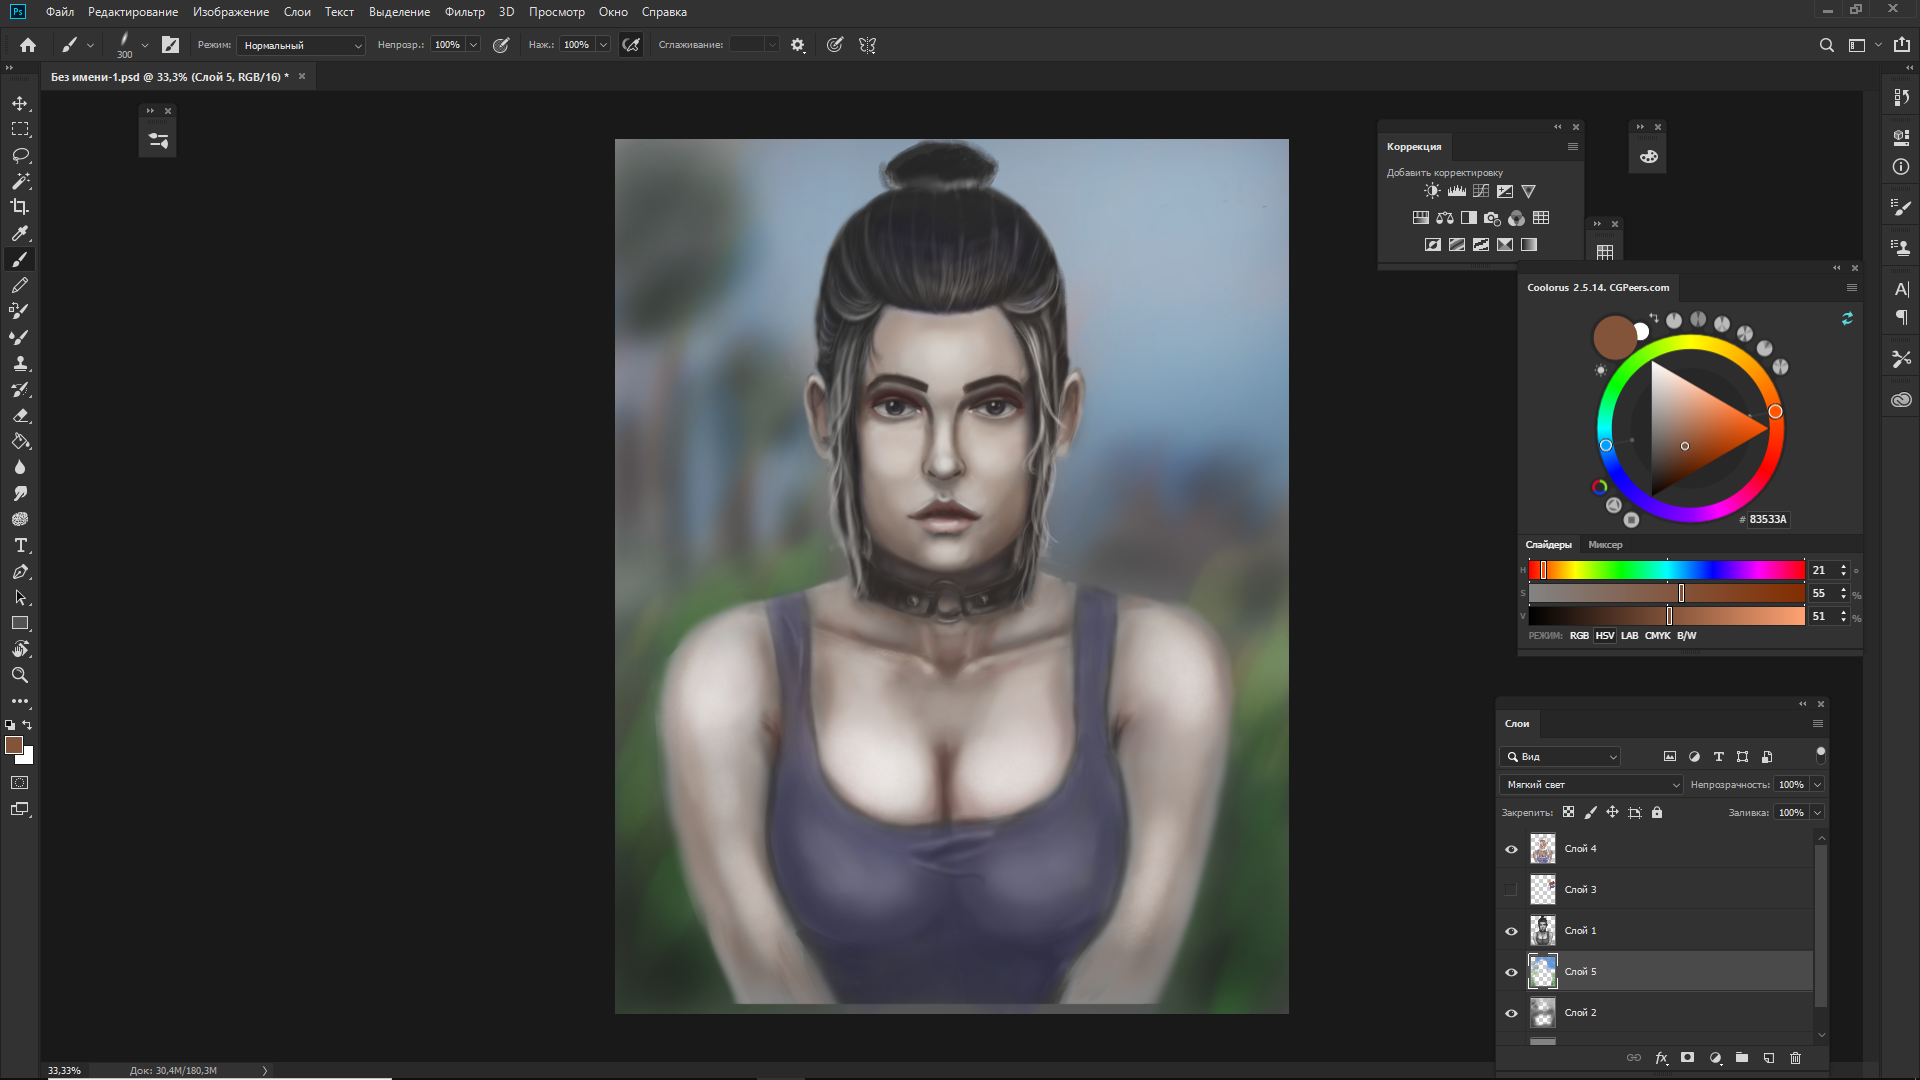Open the Режим blend mode dropdown
Image resolution: width=1920 pixels, height=1080 pixels.
click(302, 45)
